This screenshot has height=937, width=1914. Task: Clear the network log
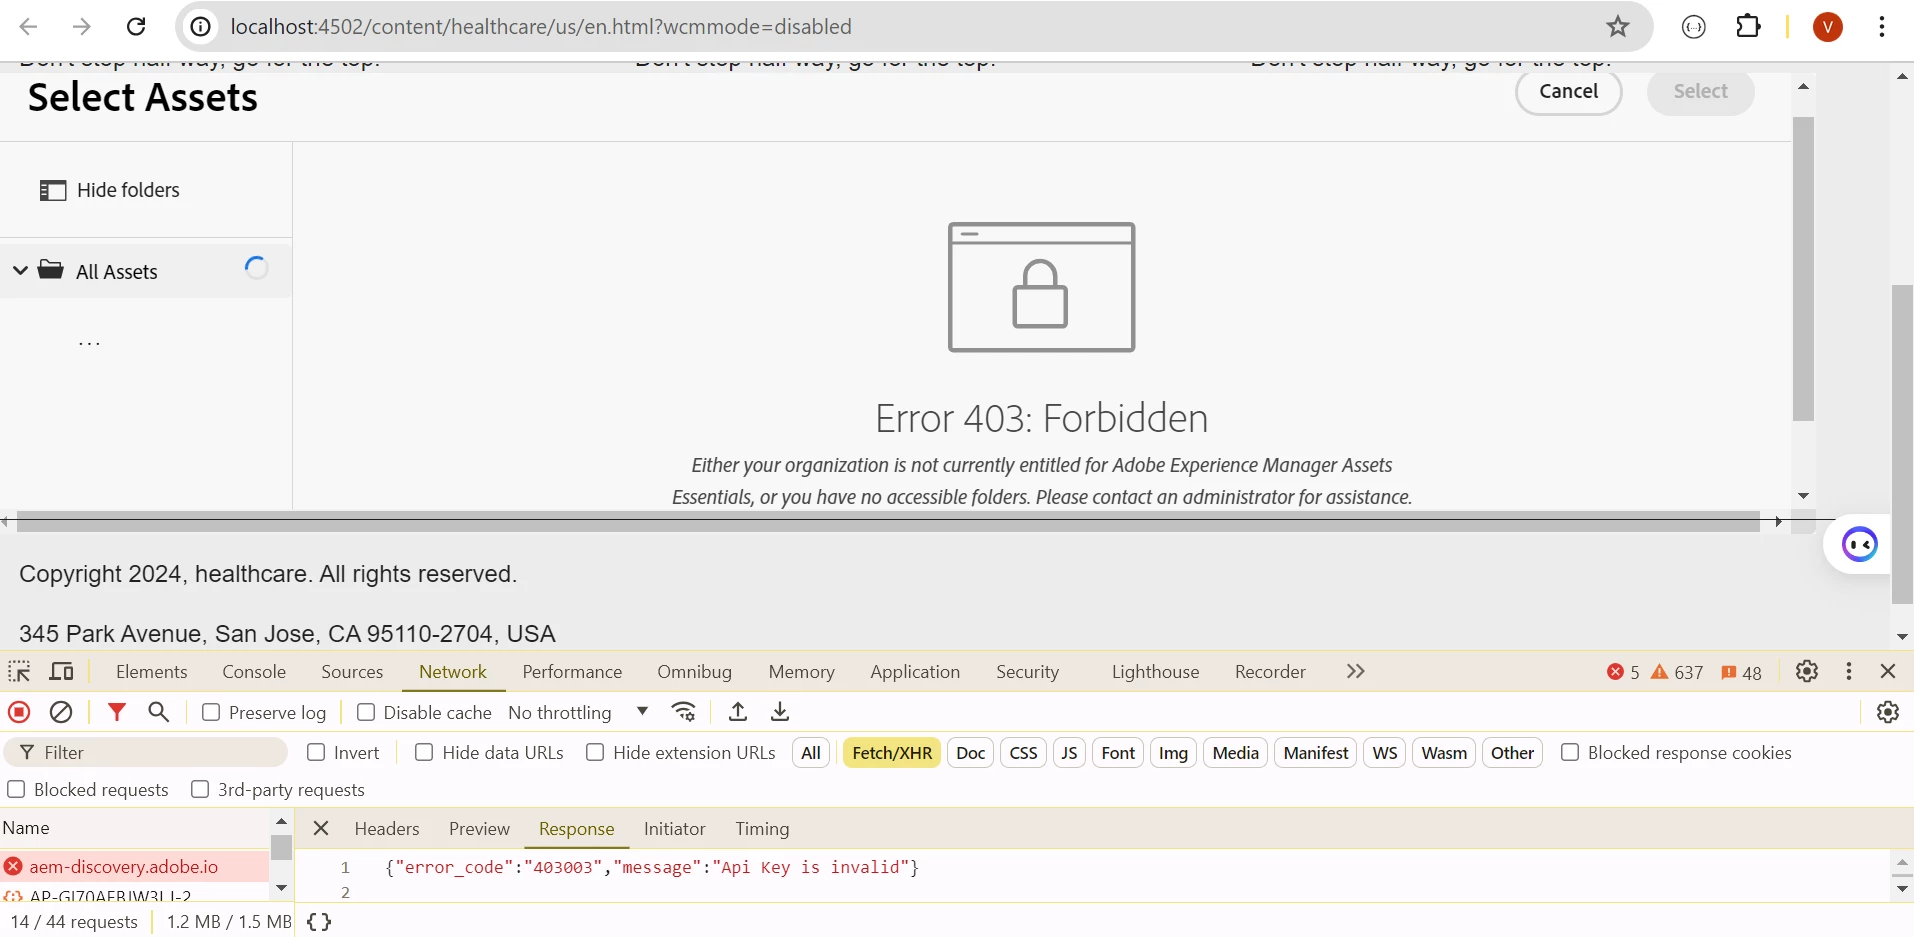click(x=61, y=712)
